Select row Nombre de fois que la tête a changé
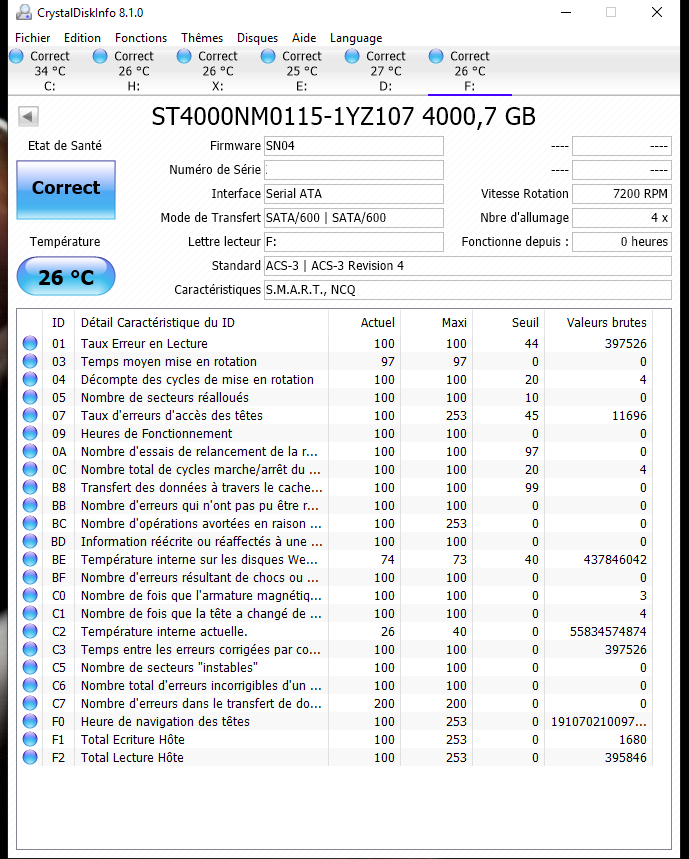689x859 pixels. point(335,614)
